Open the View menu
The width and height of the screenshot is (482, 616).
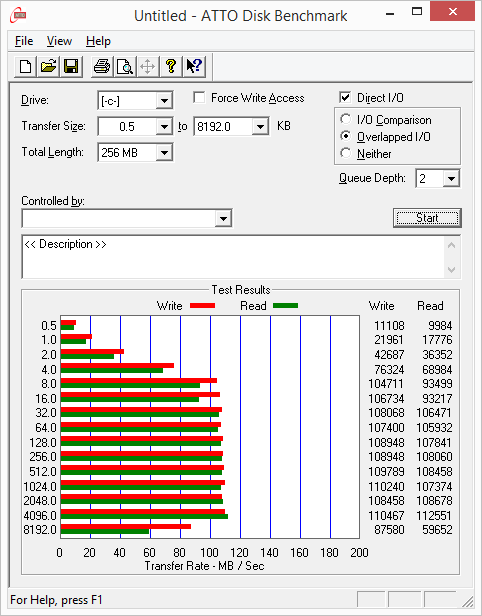[x=59, y=41]
